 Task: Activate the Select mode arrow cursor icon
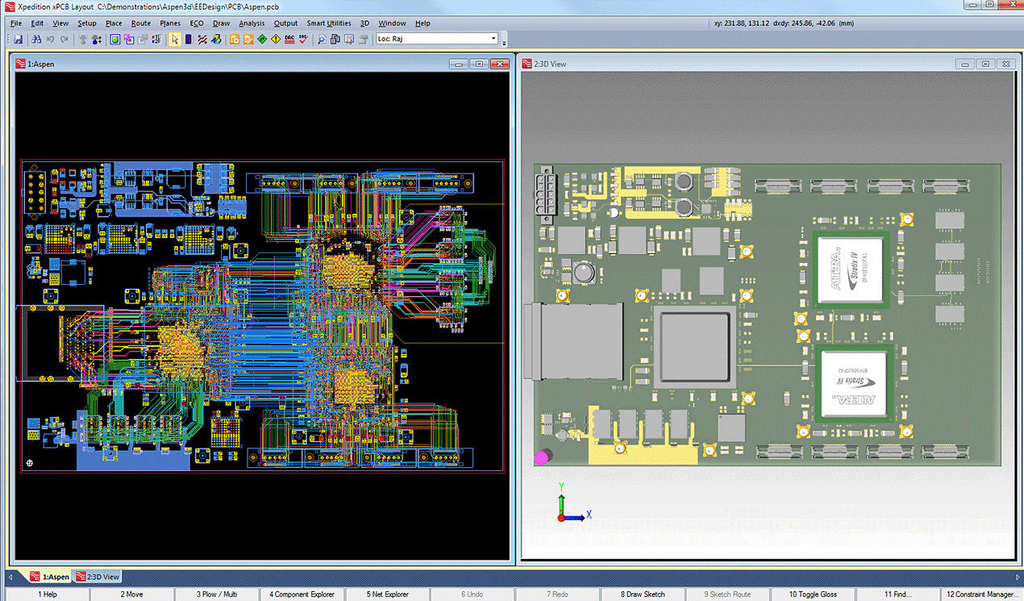coord(174,39)
